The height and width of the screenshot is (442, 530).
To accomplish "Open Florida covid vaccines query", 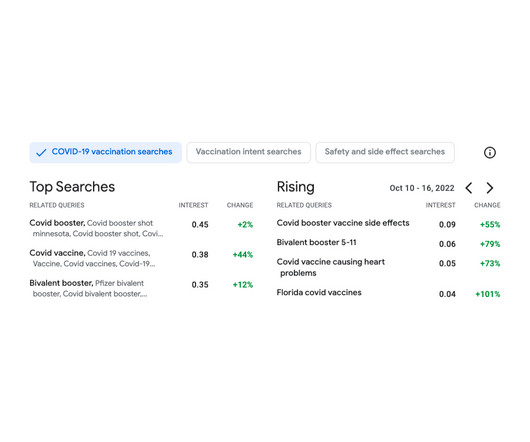I will pyautogui.click(x=319, y=293).
